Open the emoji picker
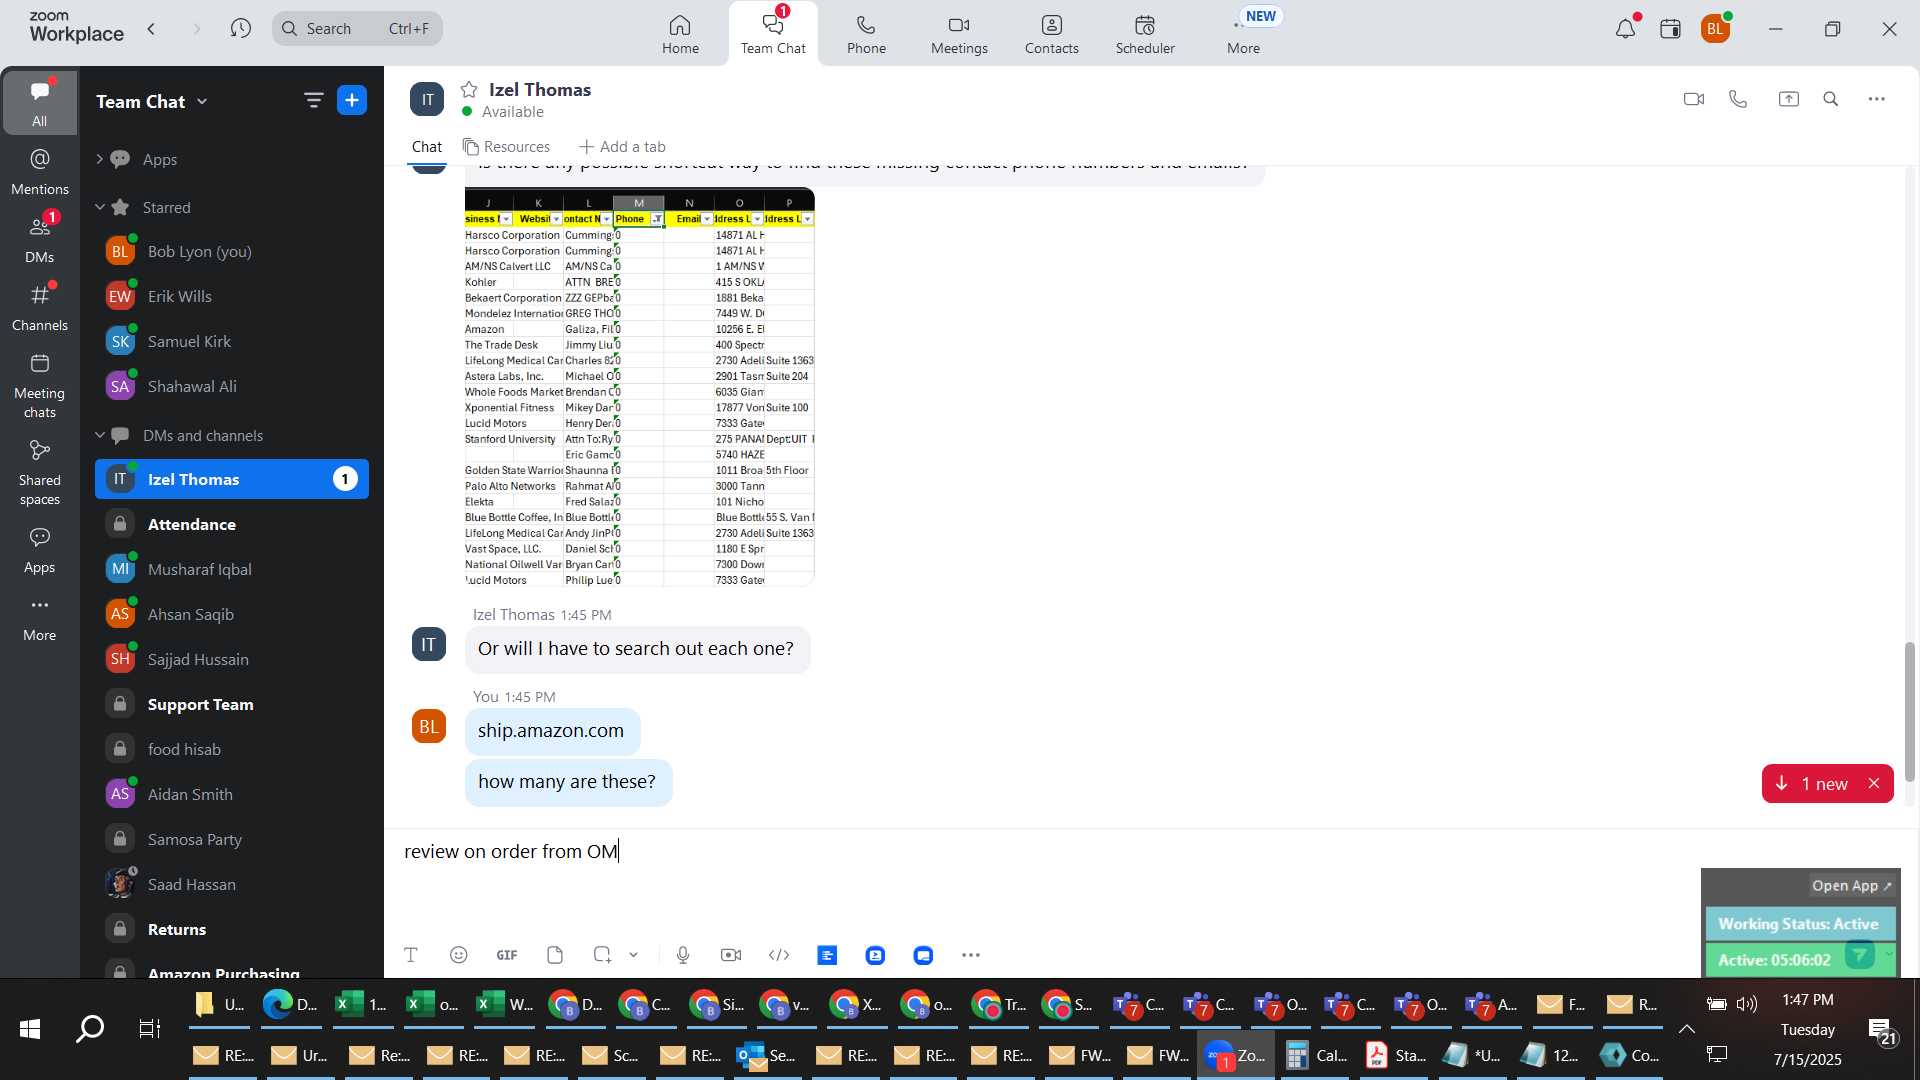Screen dimensions: 1920x1080 pos(458,955)
